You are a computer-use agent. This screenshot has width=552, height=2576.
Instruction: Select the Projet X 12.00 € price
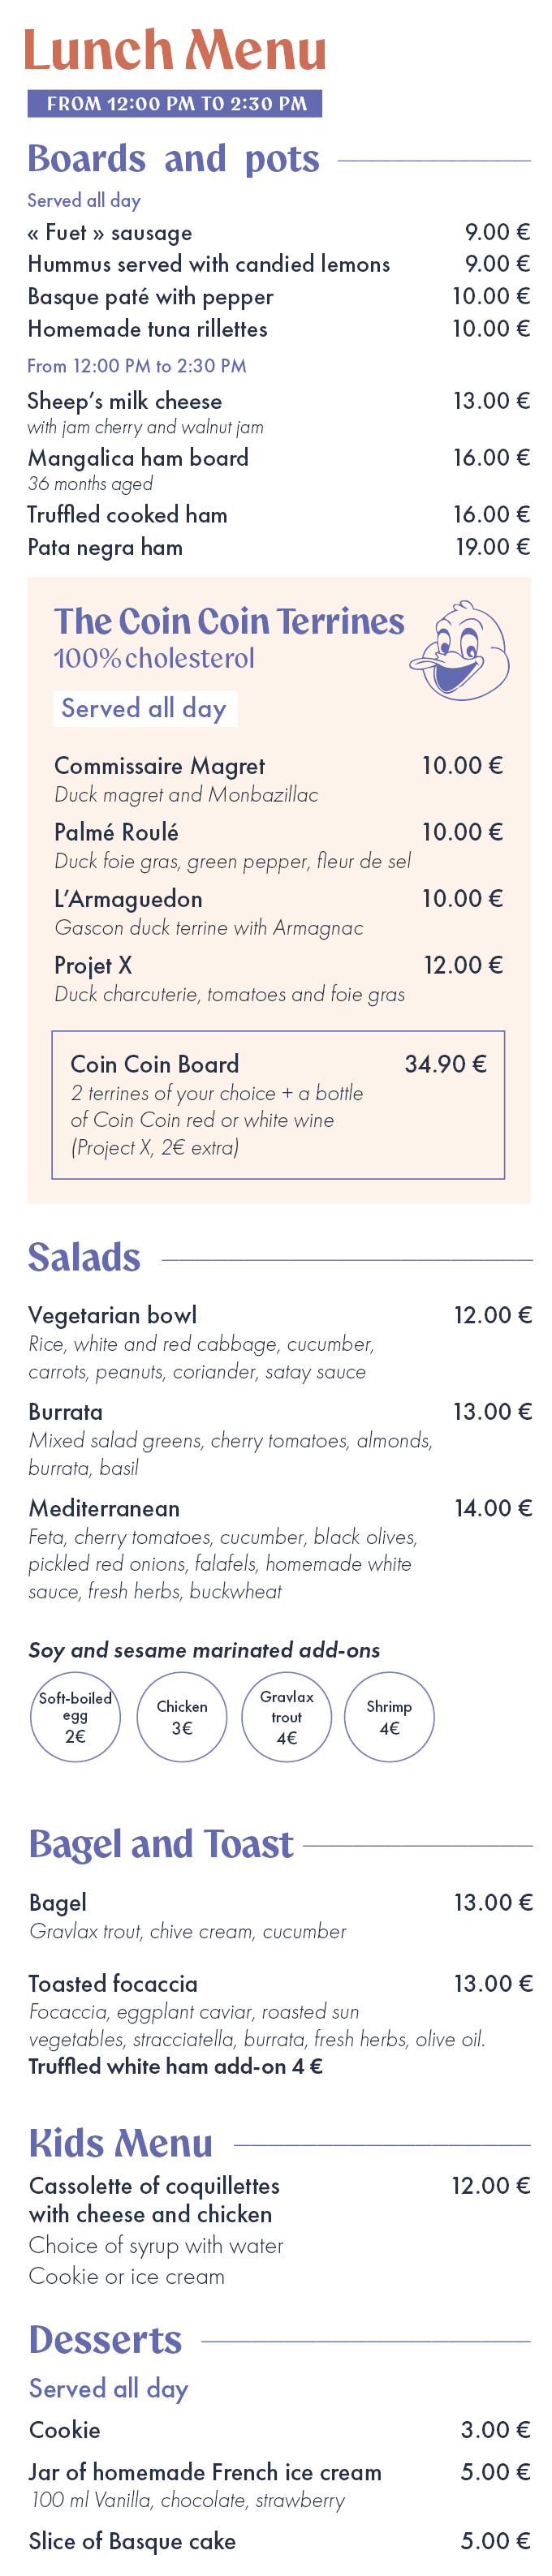point(463,965)
